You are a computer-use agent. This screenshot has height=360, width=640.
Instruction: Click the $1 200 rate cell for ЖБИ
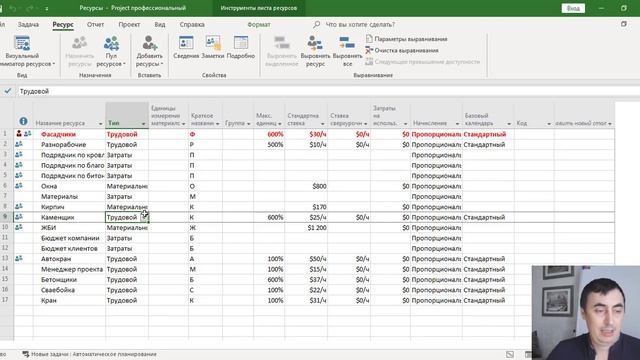click(306, 228)
